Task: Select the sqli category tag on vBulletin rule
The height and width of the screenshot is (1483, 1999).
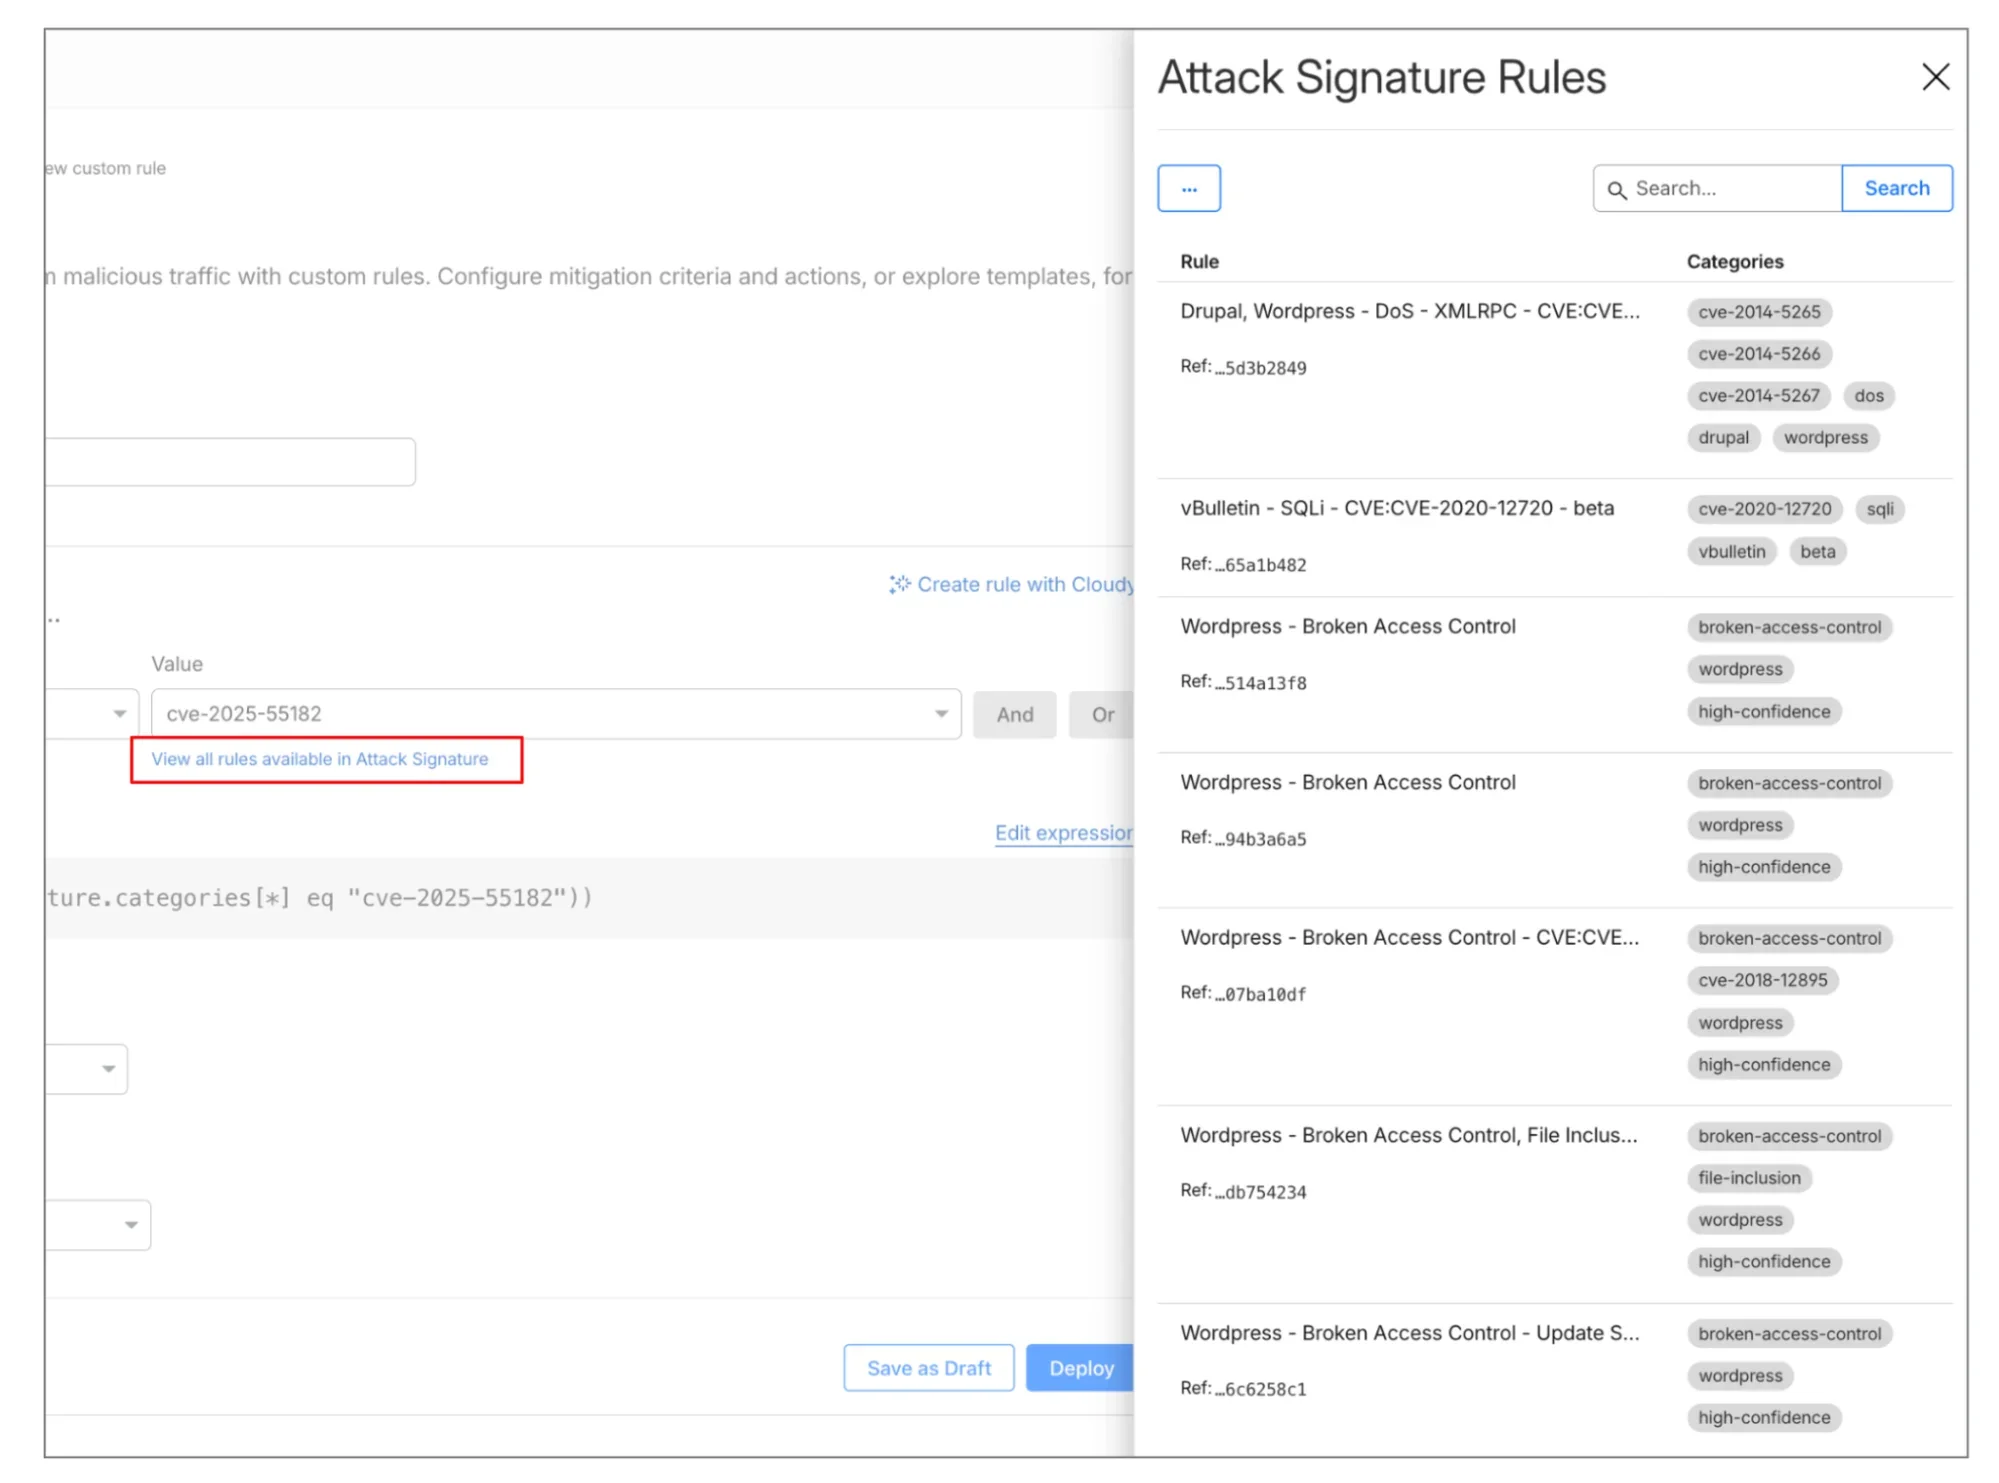Action: click(x=1880, y=510)
